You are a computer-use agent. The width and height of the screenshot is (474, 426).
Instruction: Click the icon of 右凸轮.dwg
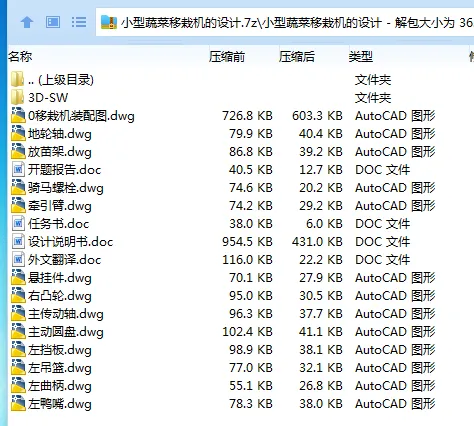[18, 296]
